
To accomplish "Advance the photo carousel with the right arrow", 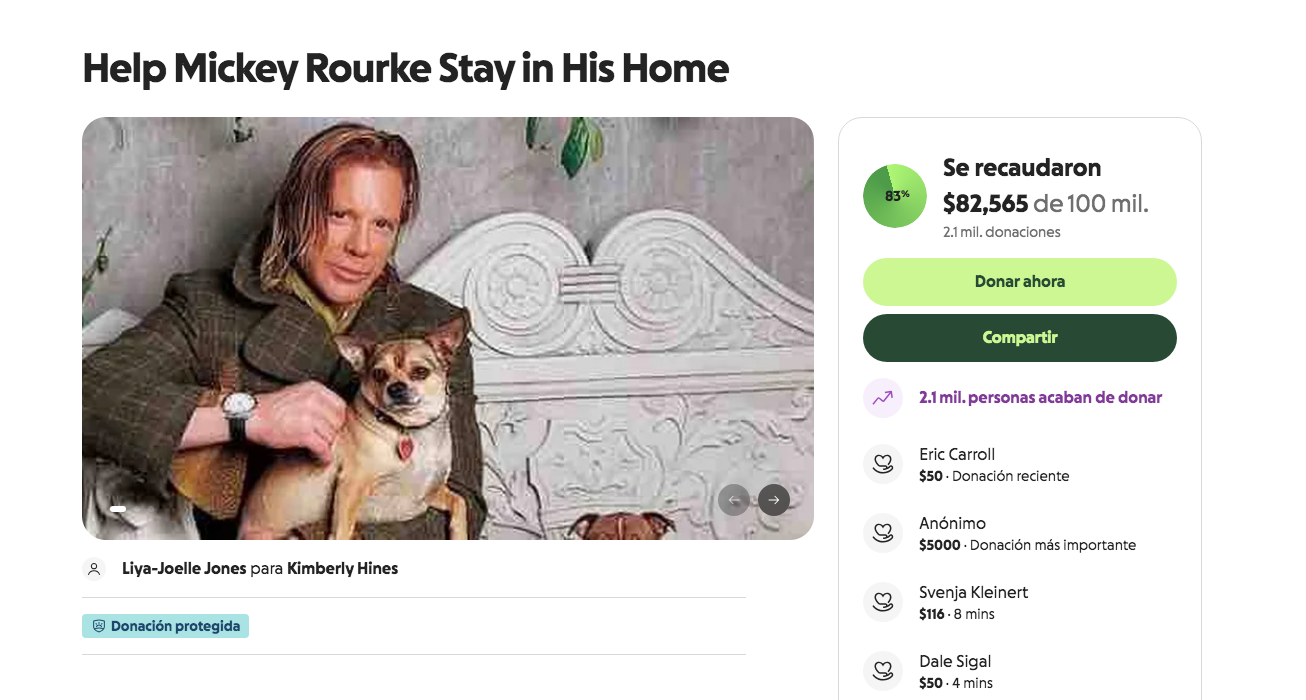I will (773, 499).
